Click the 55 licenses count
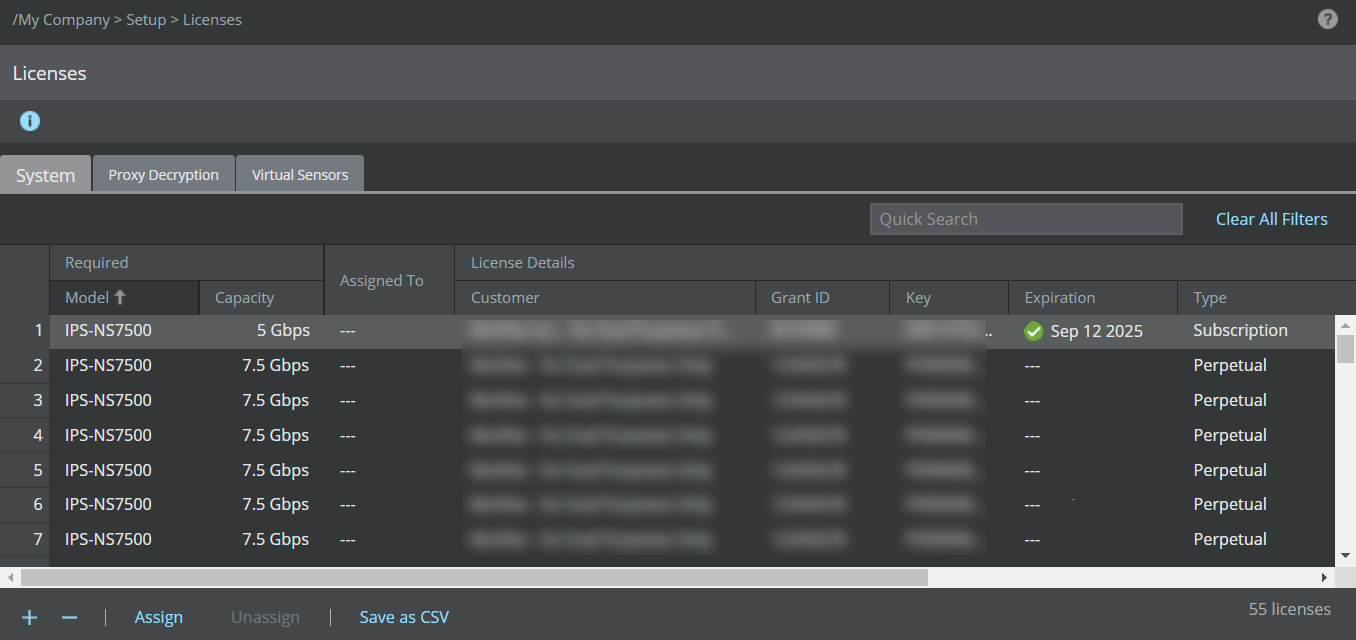Image resolution: width=1356 pixels, height=640 pixels. pyautogui.click(x=1290, y=609)
